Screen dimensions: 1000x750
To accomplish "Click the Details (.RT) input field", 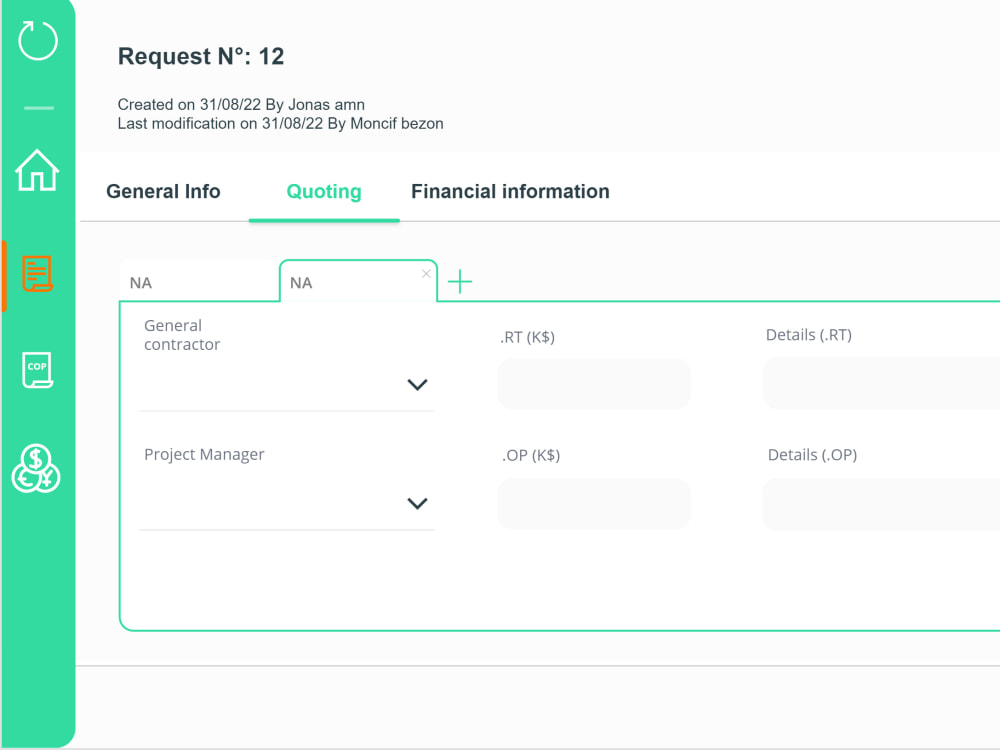I will (881, 383).
